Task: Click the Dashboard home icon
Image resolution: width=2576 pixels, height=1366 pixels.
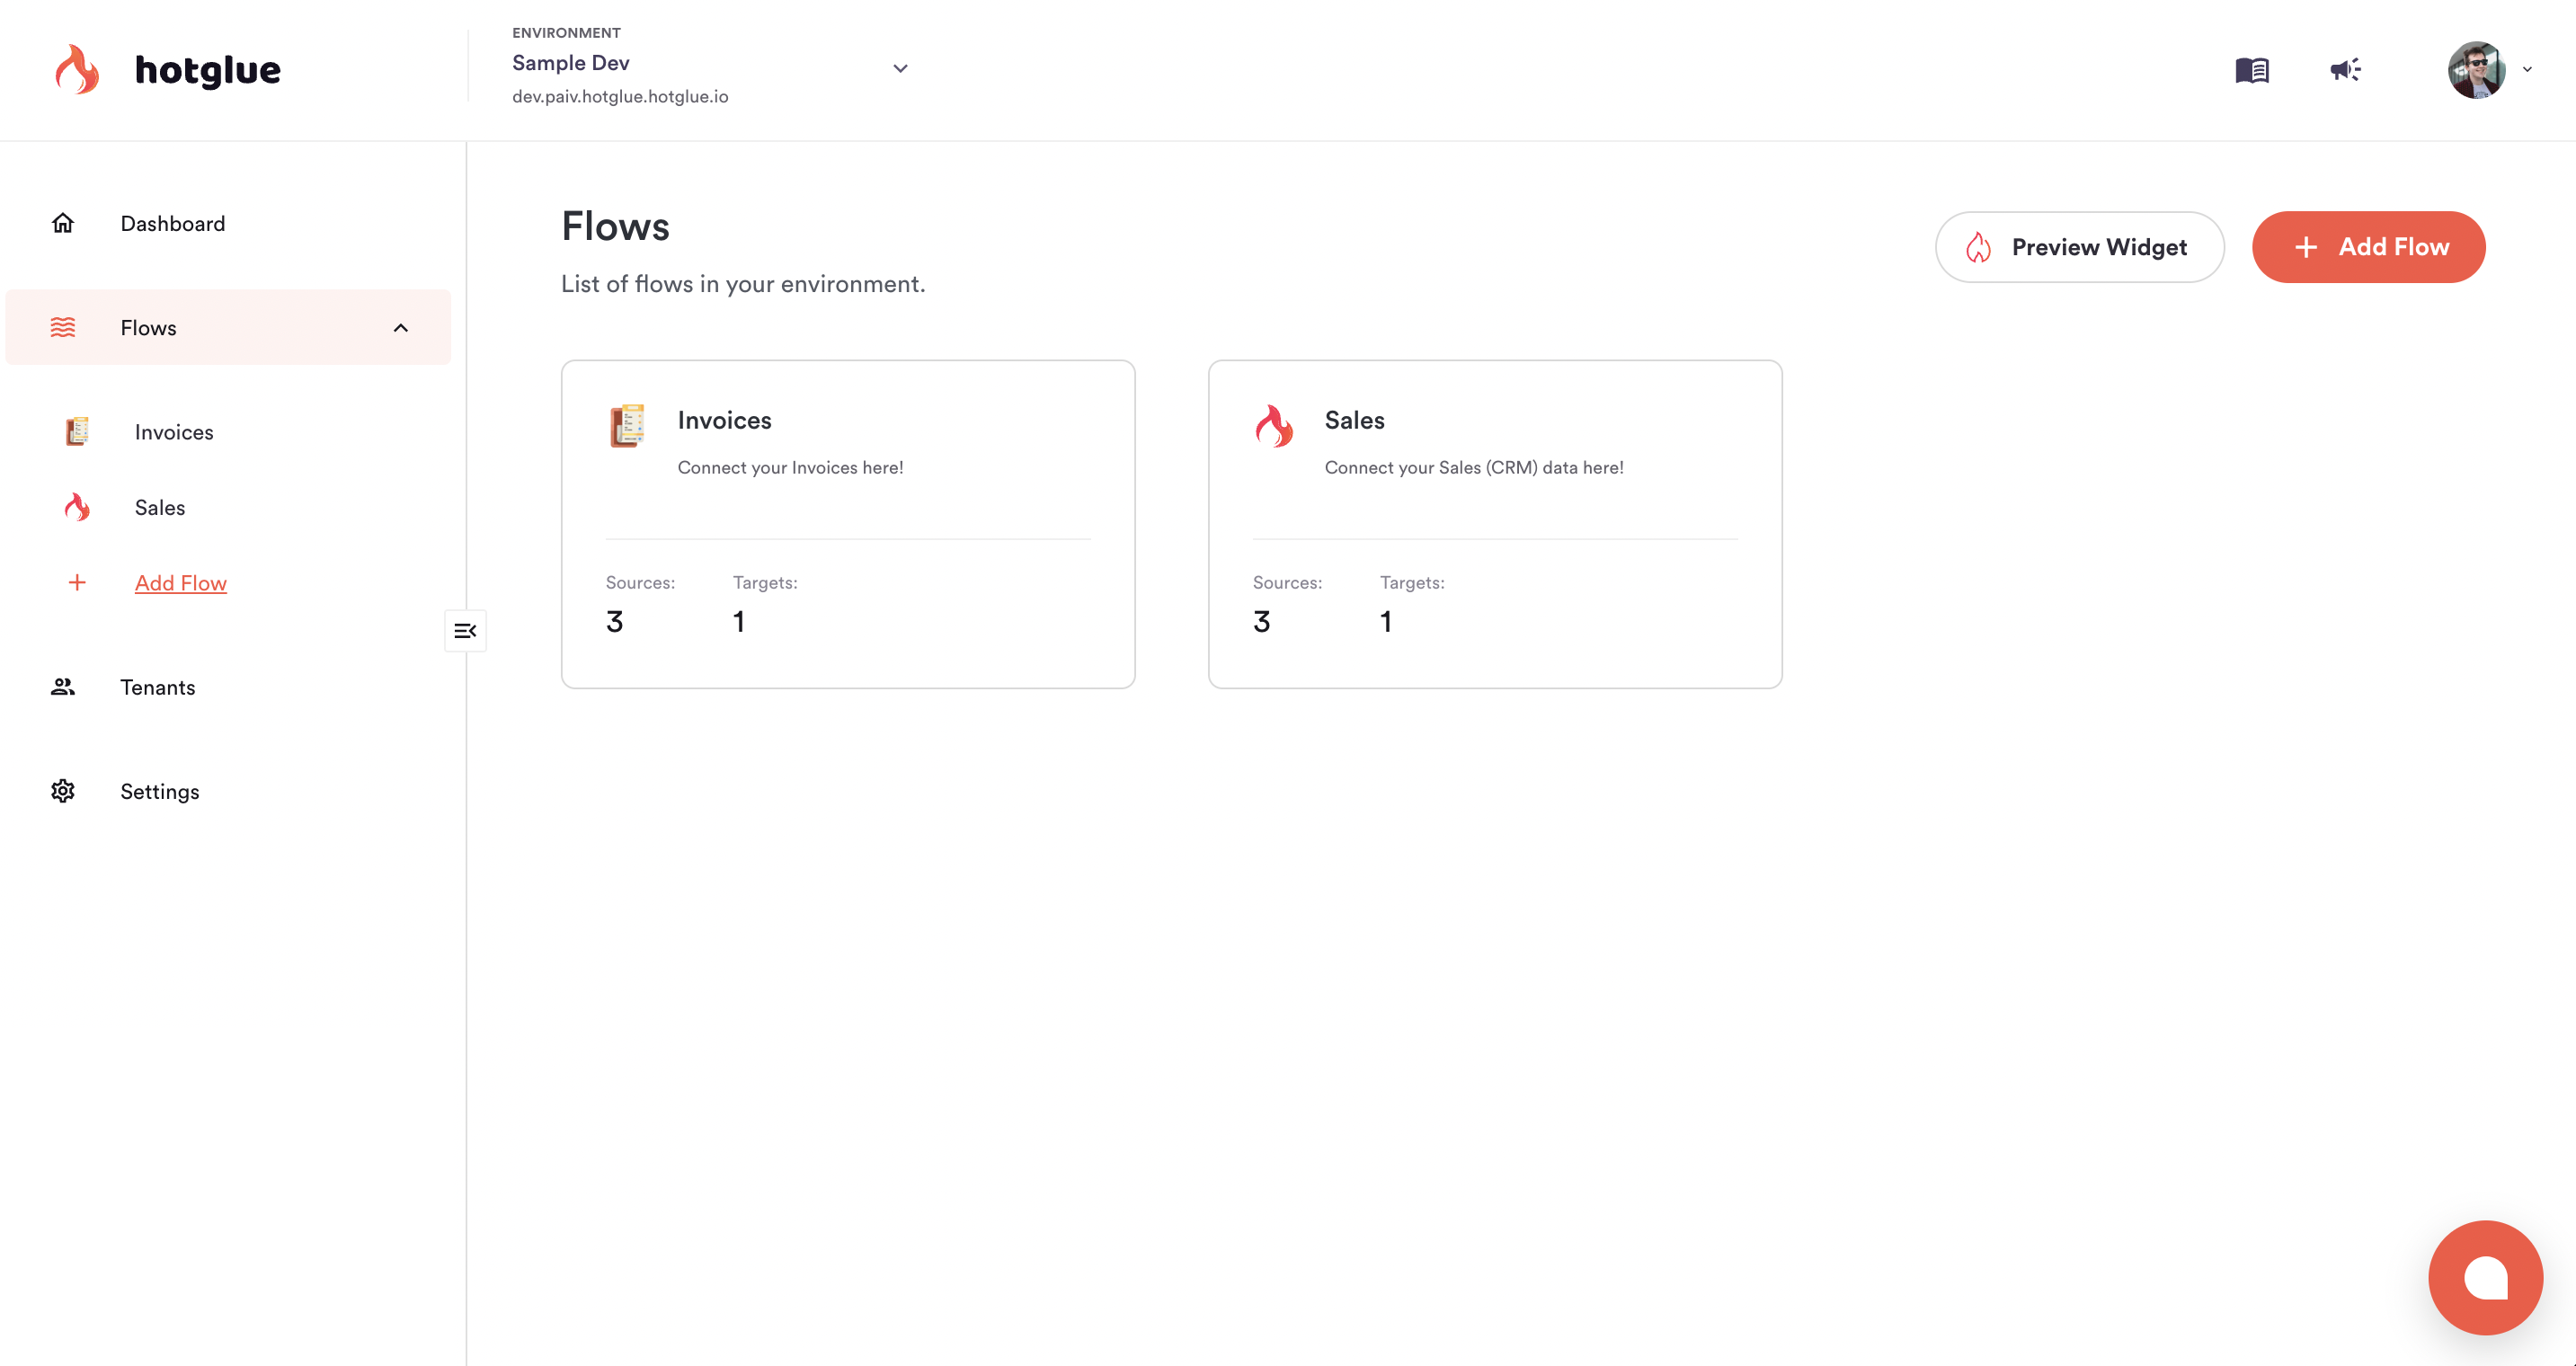Action: point(63,223)
